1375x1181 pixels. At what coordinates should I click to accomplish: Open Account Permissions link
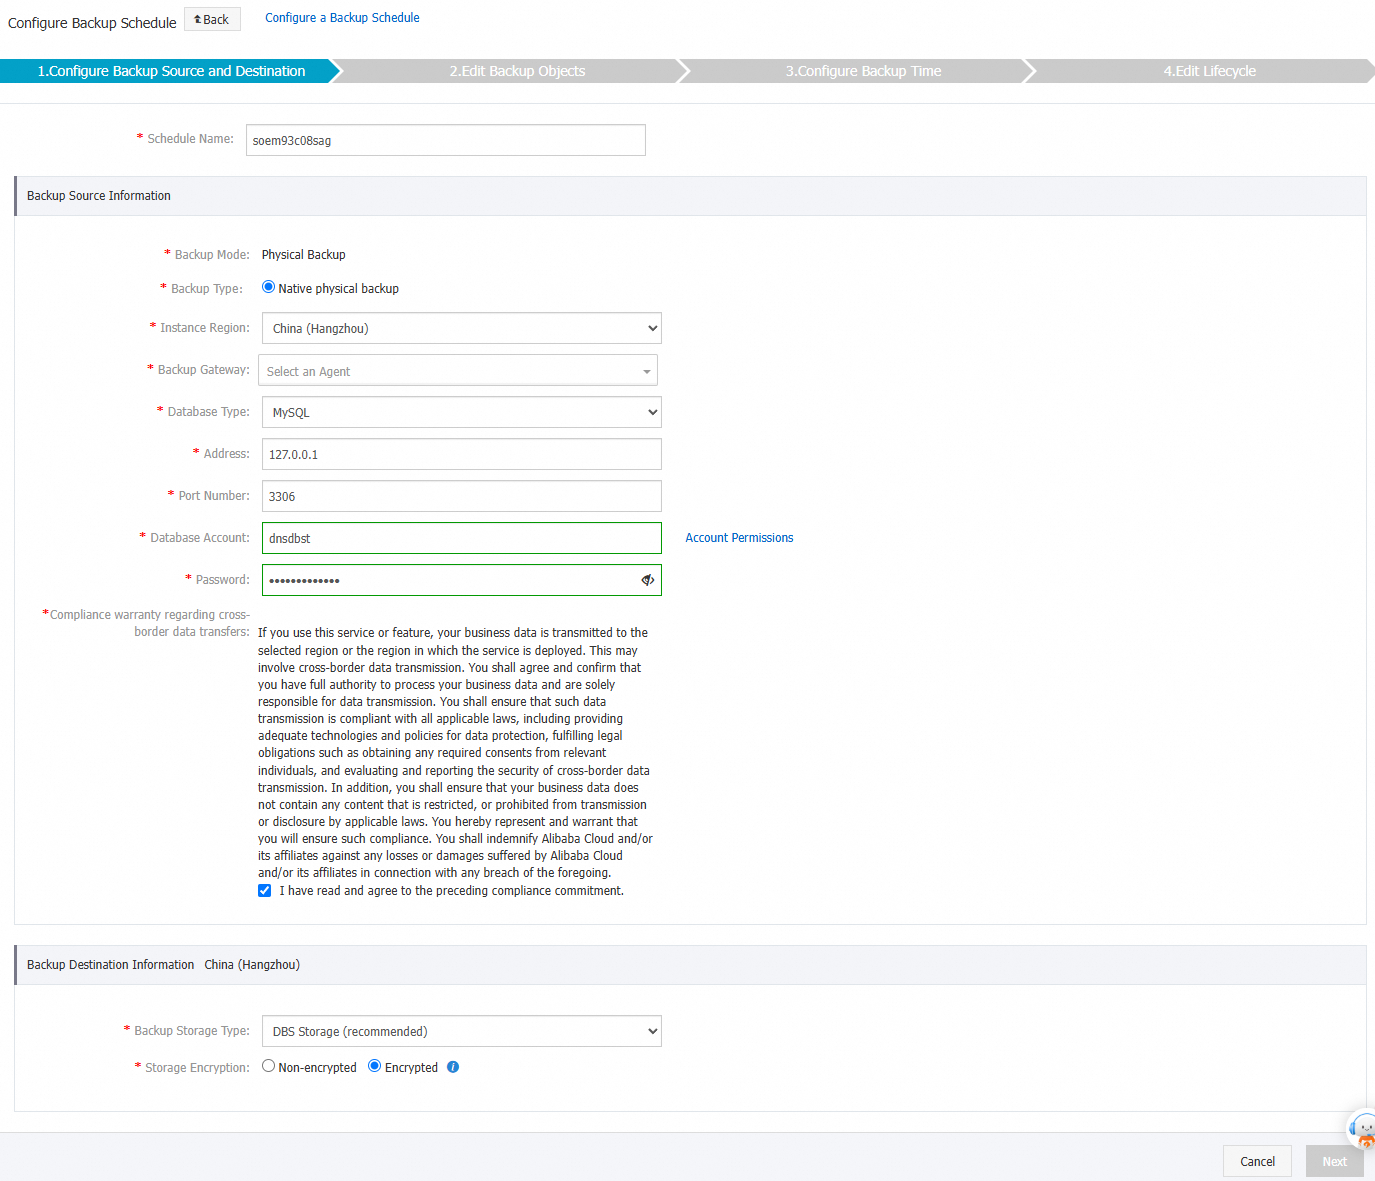pyautogui.click(x=739, y=538)
